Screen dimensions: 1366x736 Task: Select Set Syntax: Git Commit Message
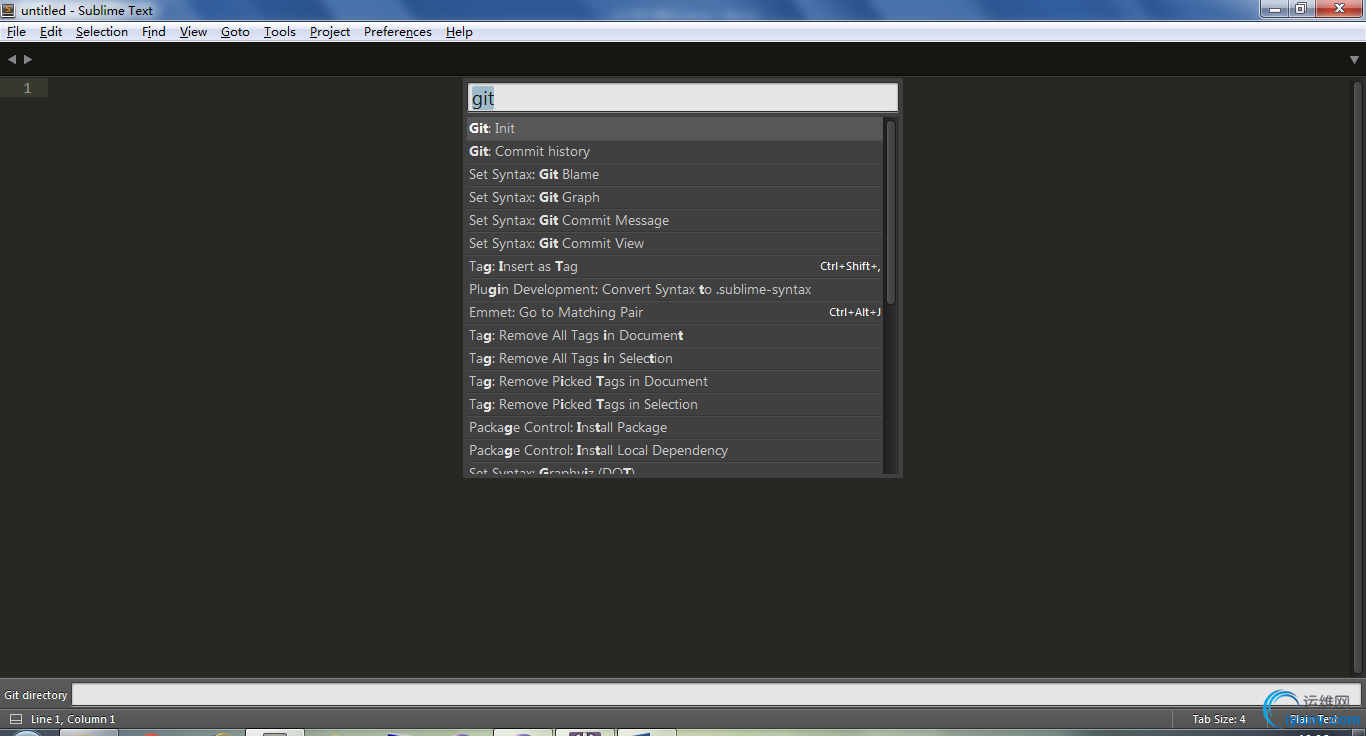click(x=675, y=220)
